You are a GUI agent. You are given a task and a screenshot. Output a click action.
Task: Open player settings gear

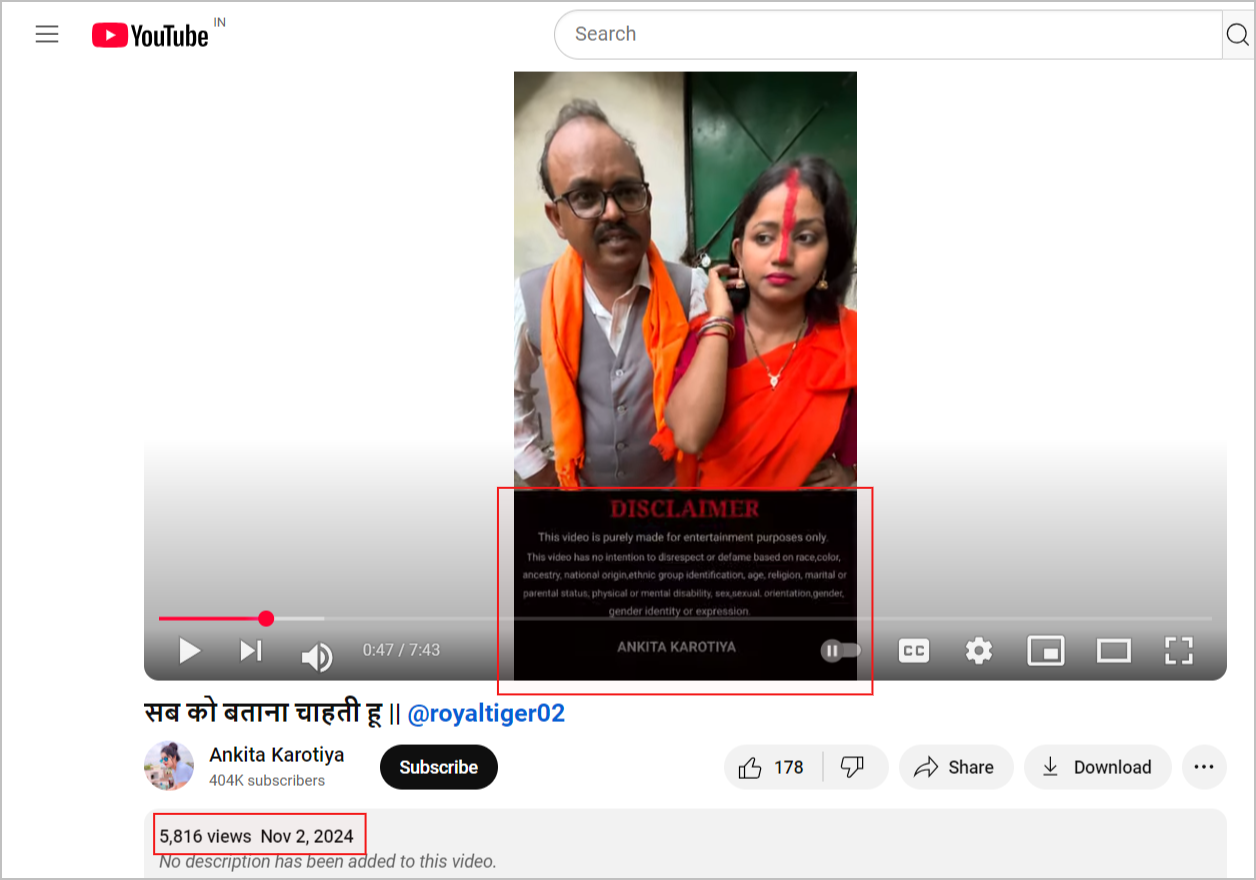979,651
